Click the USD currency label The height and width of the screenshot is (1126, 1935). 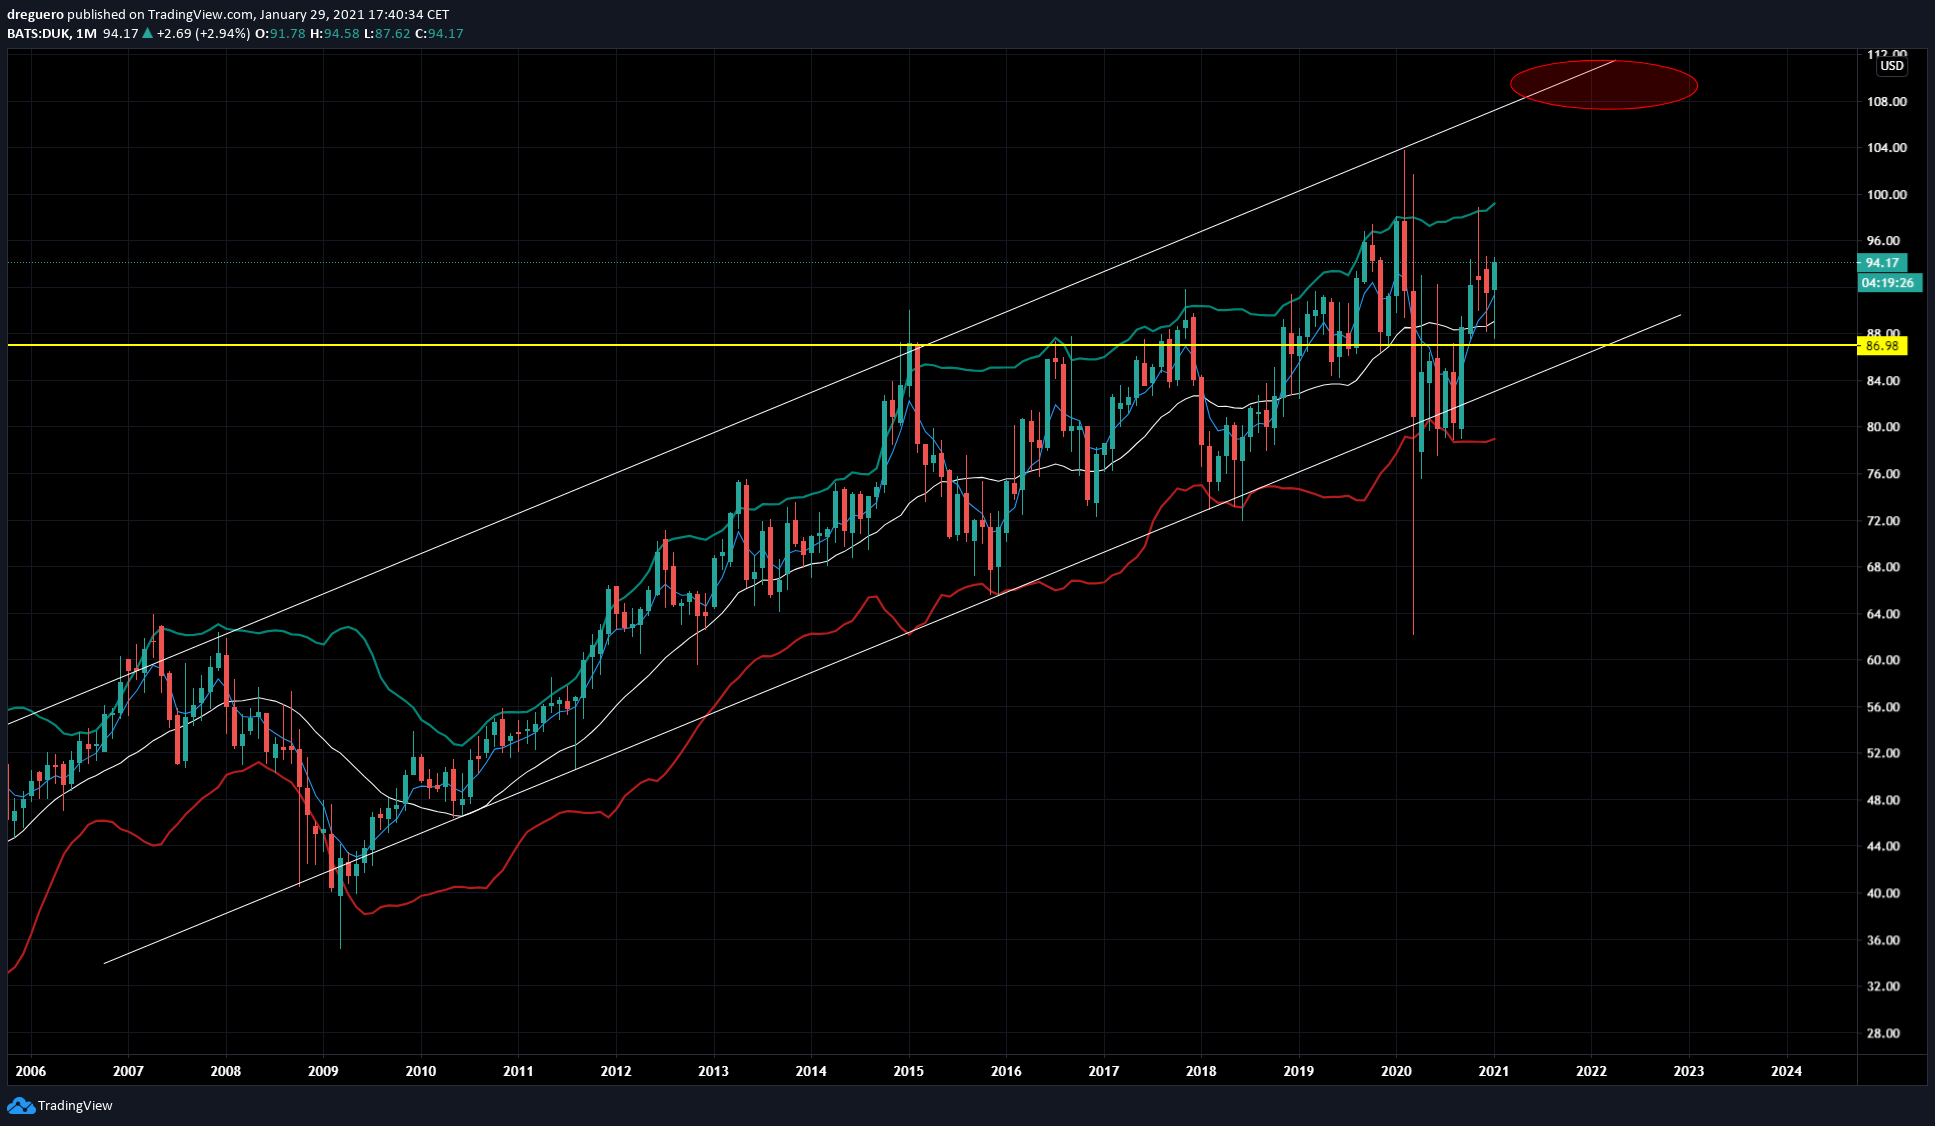pyautogui.click(x=1891, y=66)
